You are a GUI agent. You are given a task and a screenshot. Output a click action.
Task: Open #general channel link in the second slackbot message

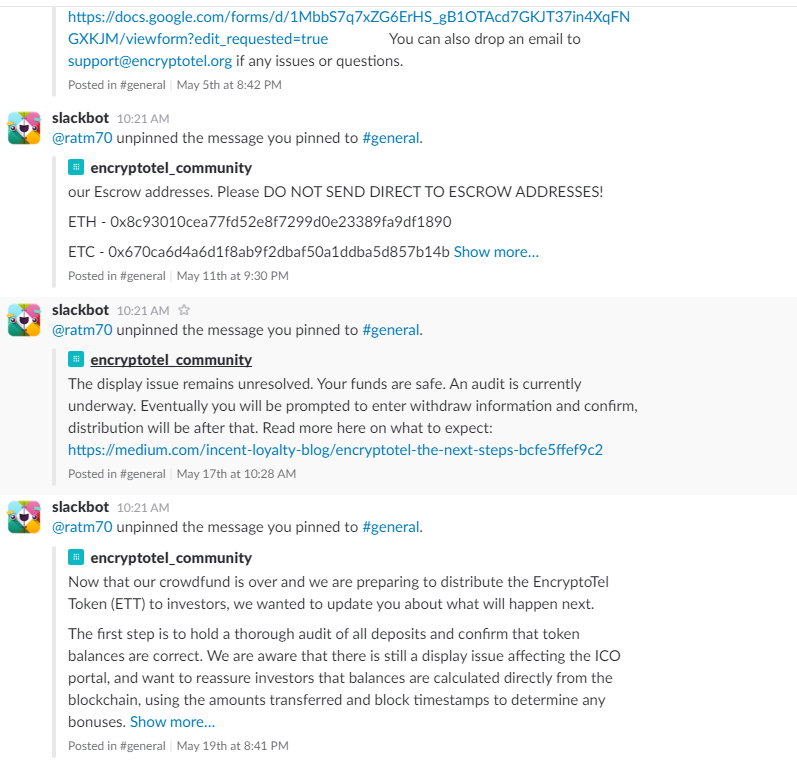click(x=391, y=330)
